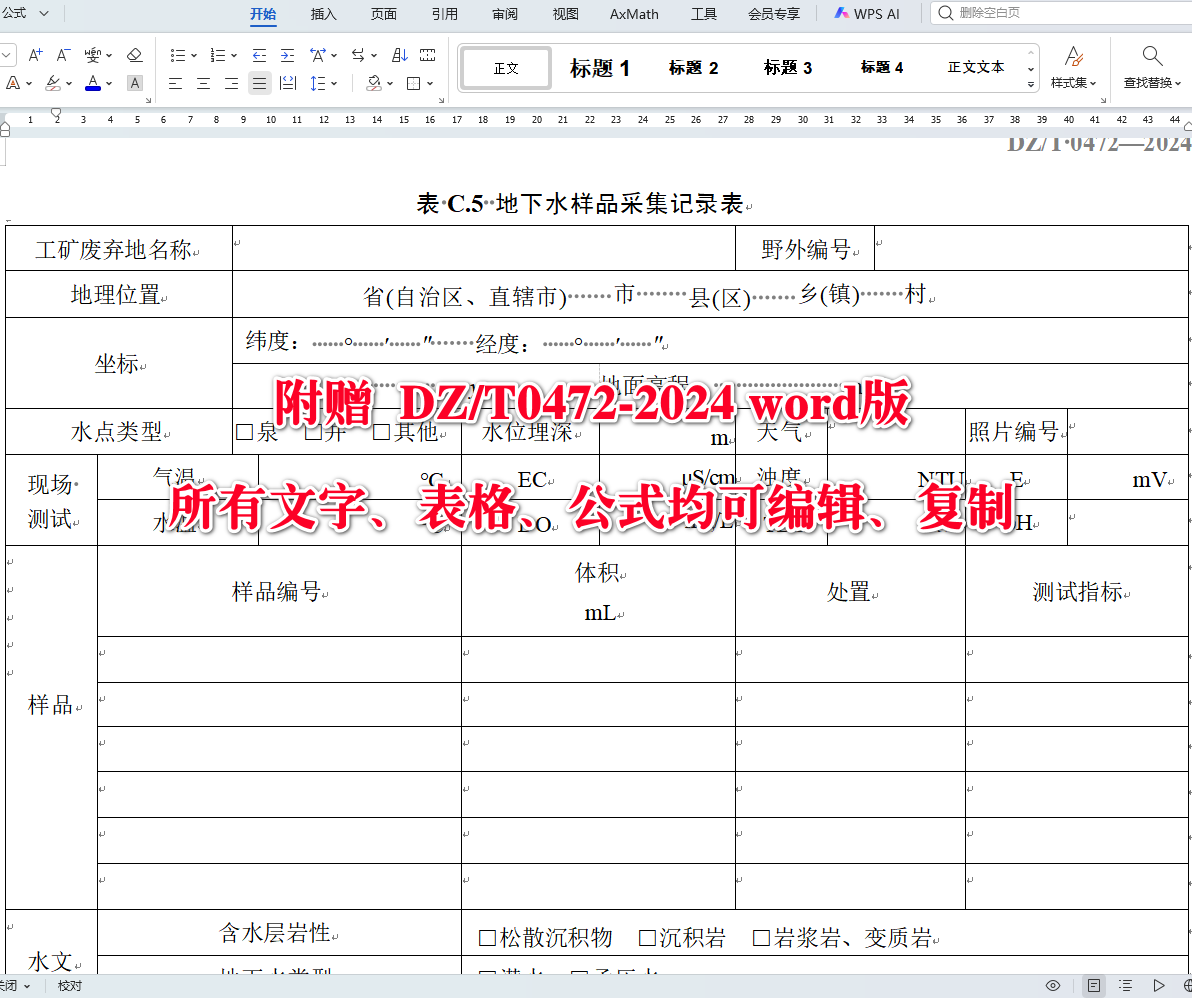1192x998 pixels.
Task: Select the phonetic guide (拼音指南) icon
Action: pos(92,55)
